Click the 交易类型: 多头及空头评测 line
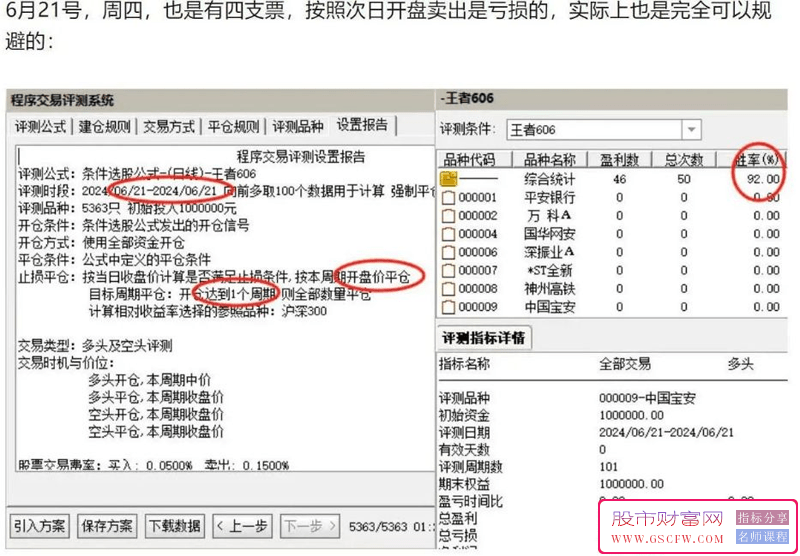Image resolution: width=800 pixels, height=556 pixels. pyautogui.click(x=95, y=346)
